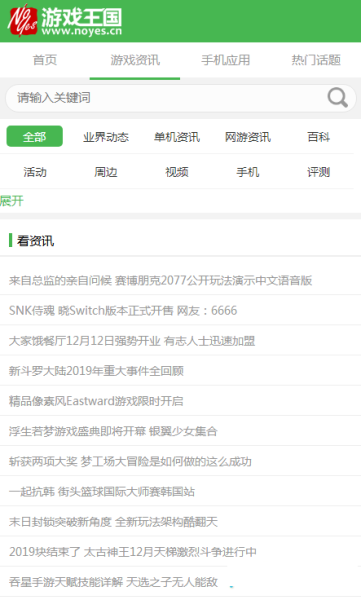Open the 网游资讯 category
This screenshot has width=361, height=600.
click(x=248, y=137)
